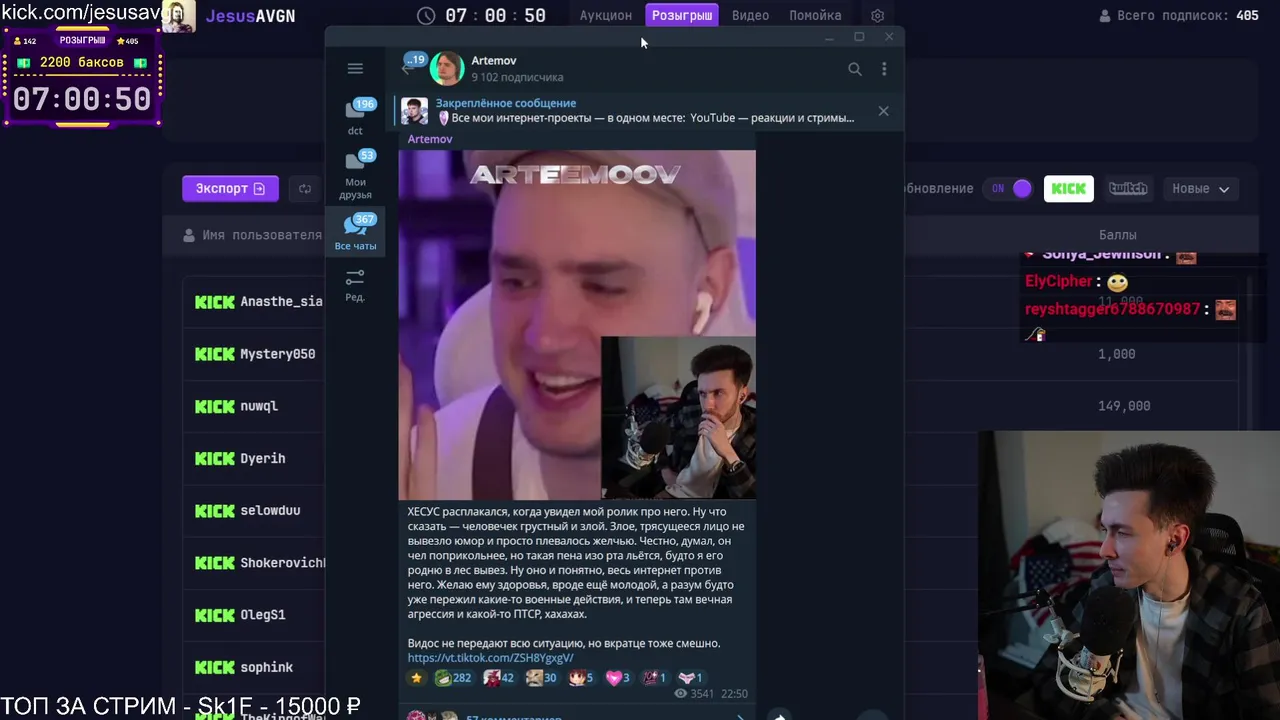Click the JesusAVGN avatar in the top bar
This screenshot has width=1280, height=720.
pyautogui.click(x=180, y=16)
